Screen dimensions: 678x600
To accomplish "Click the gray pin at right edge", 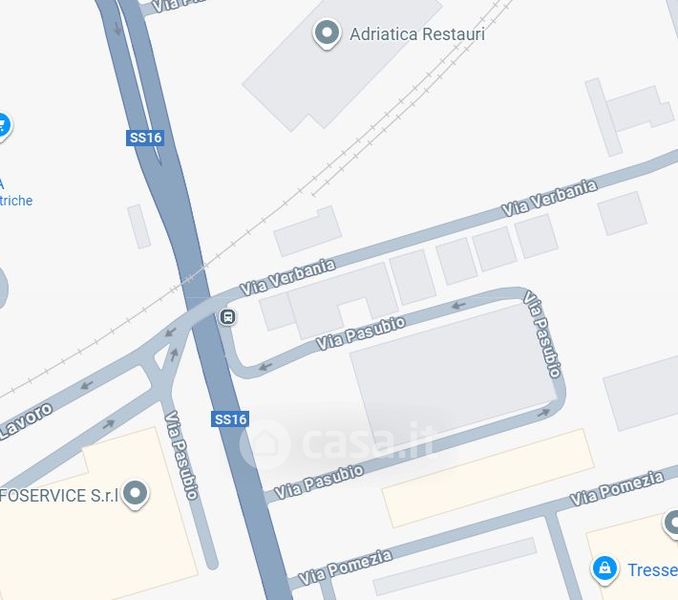I will pyautogui.click(x=671, y=524).
